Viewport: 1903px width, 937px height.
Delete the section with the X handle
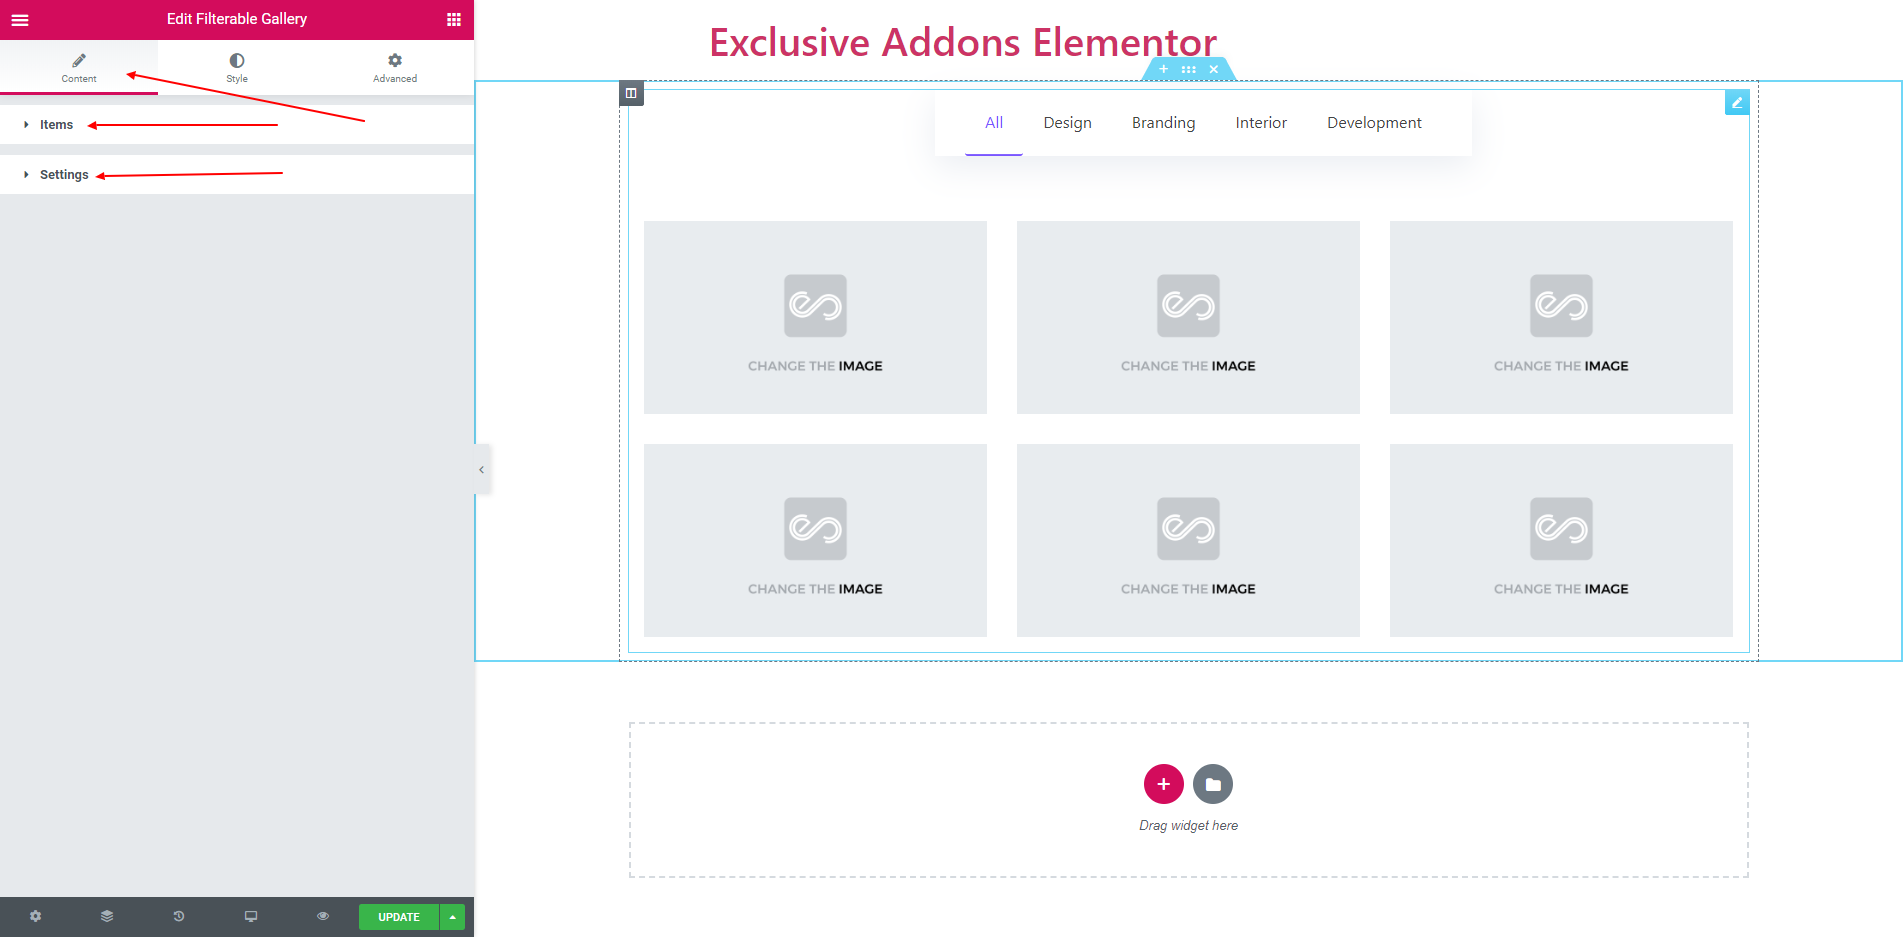click(x=1214, y=69)
